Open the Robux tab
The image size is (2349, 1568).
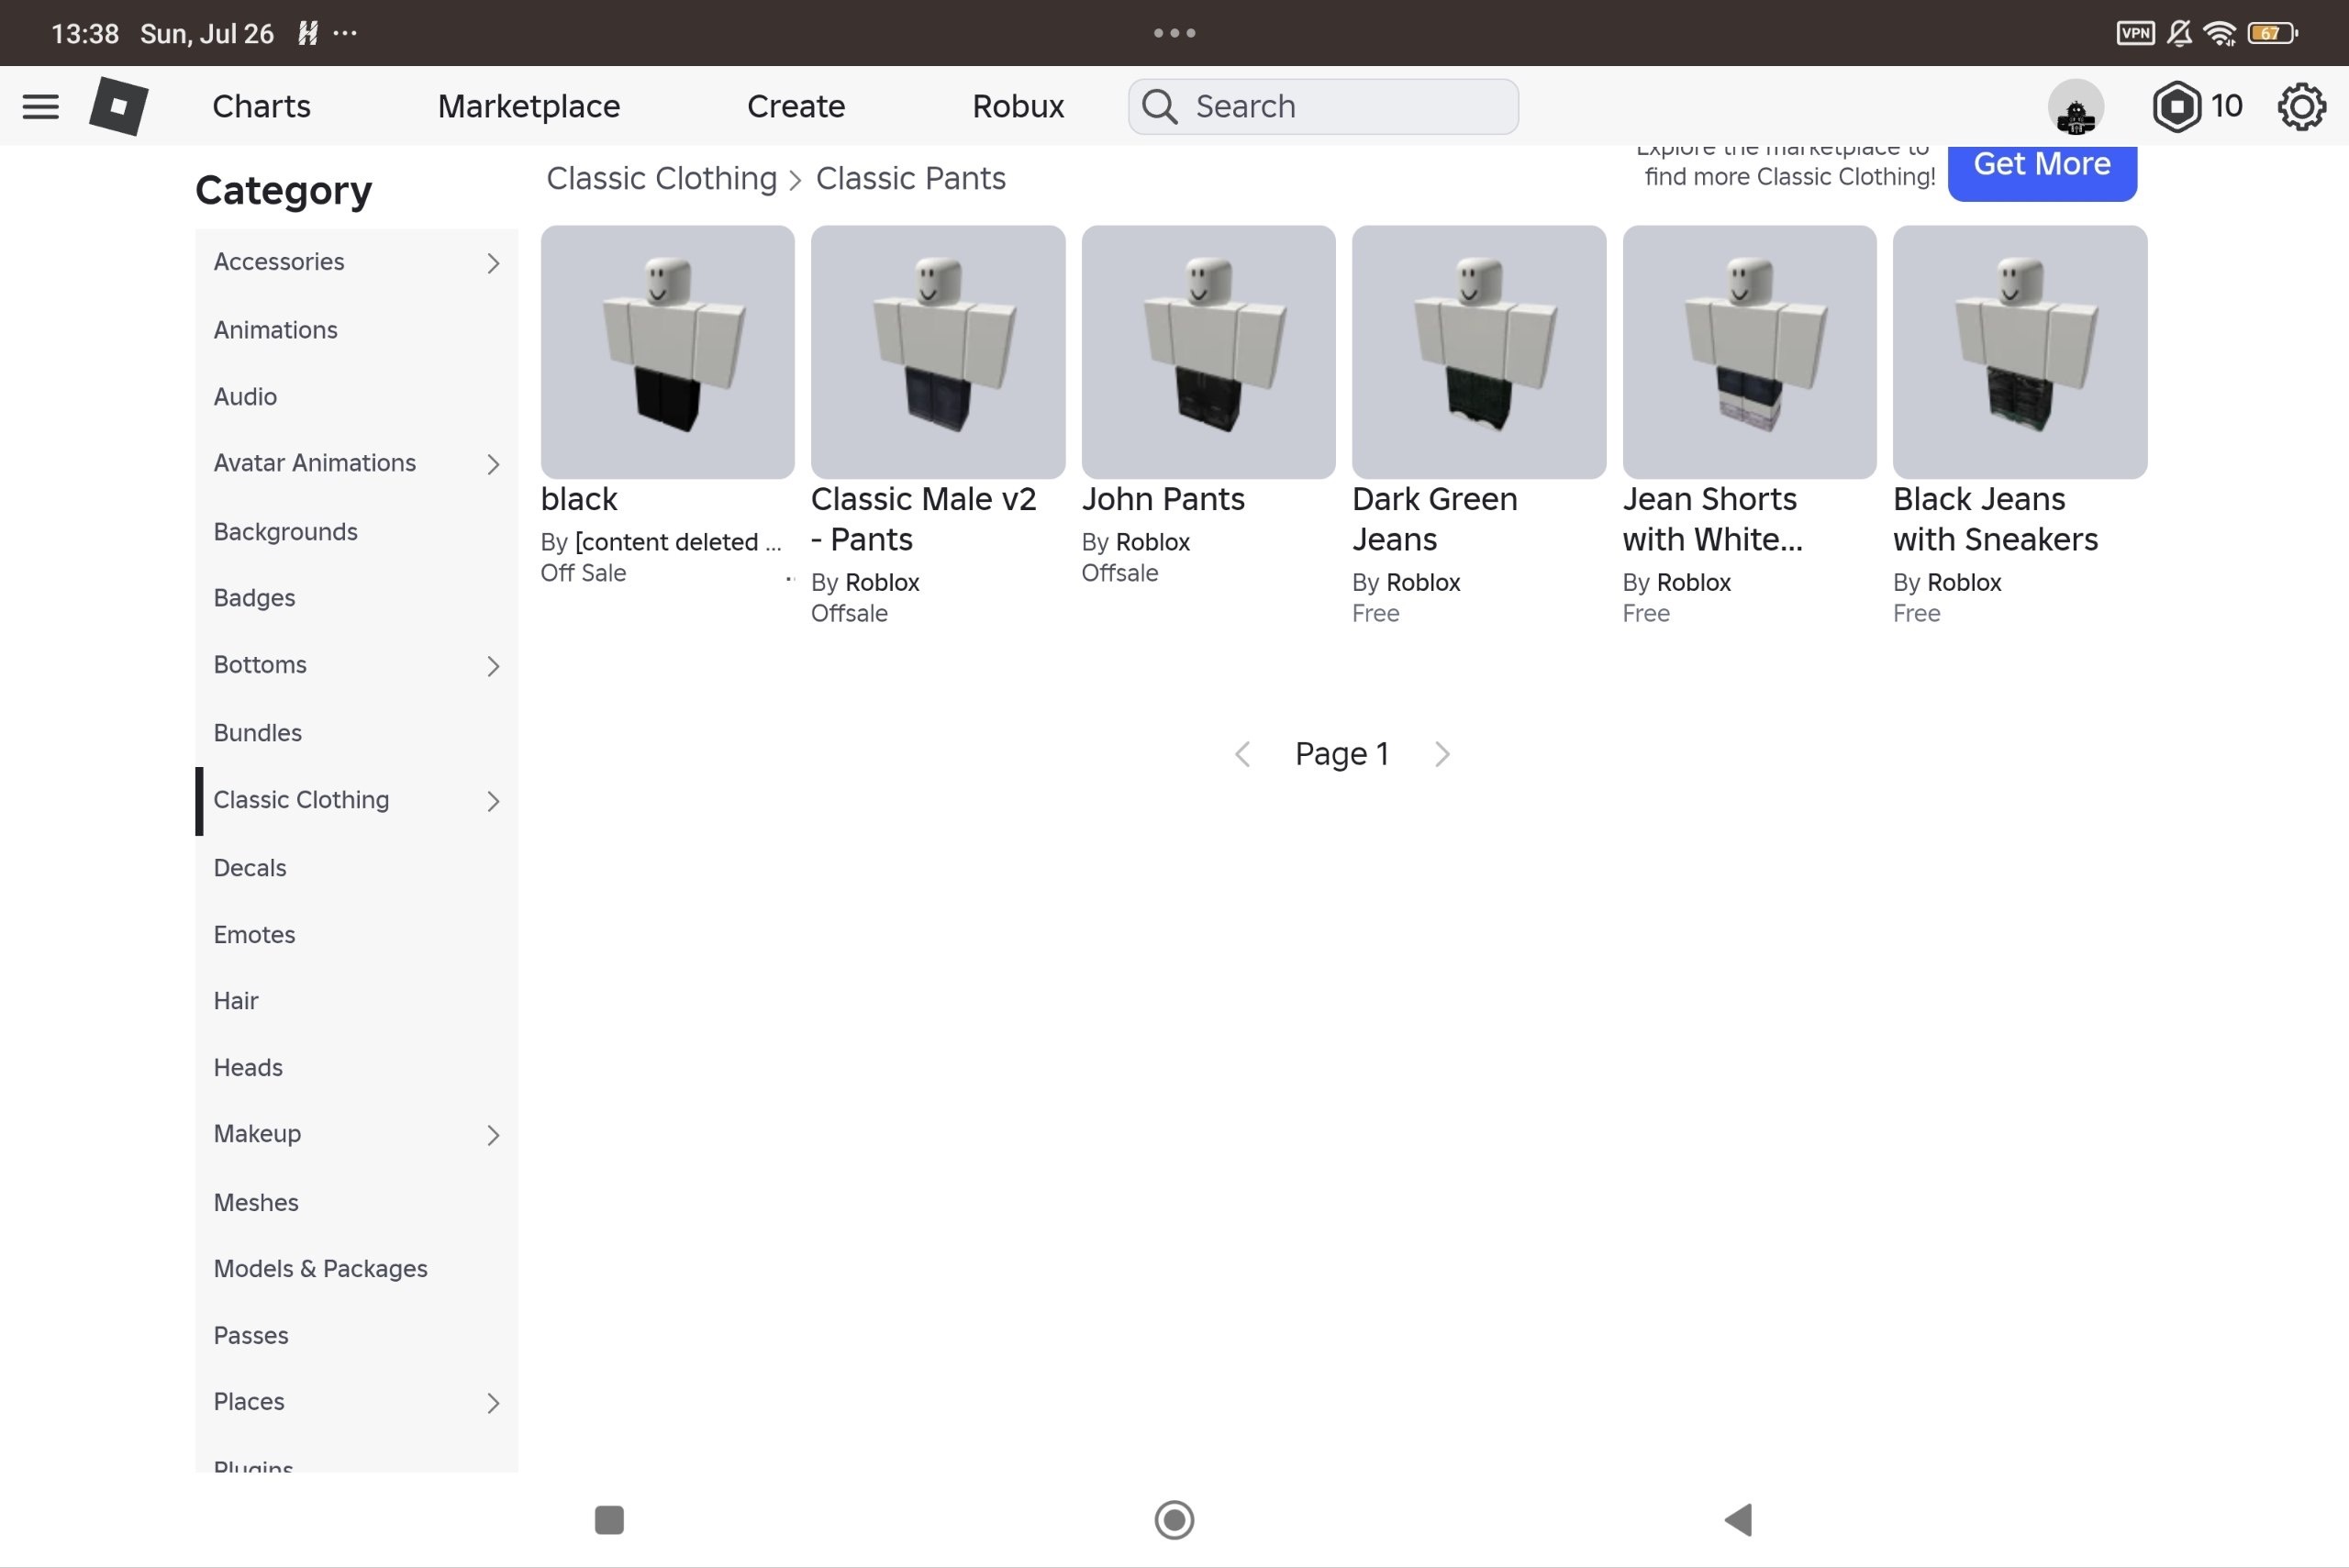point(1018,106)
